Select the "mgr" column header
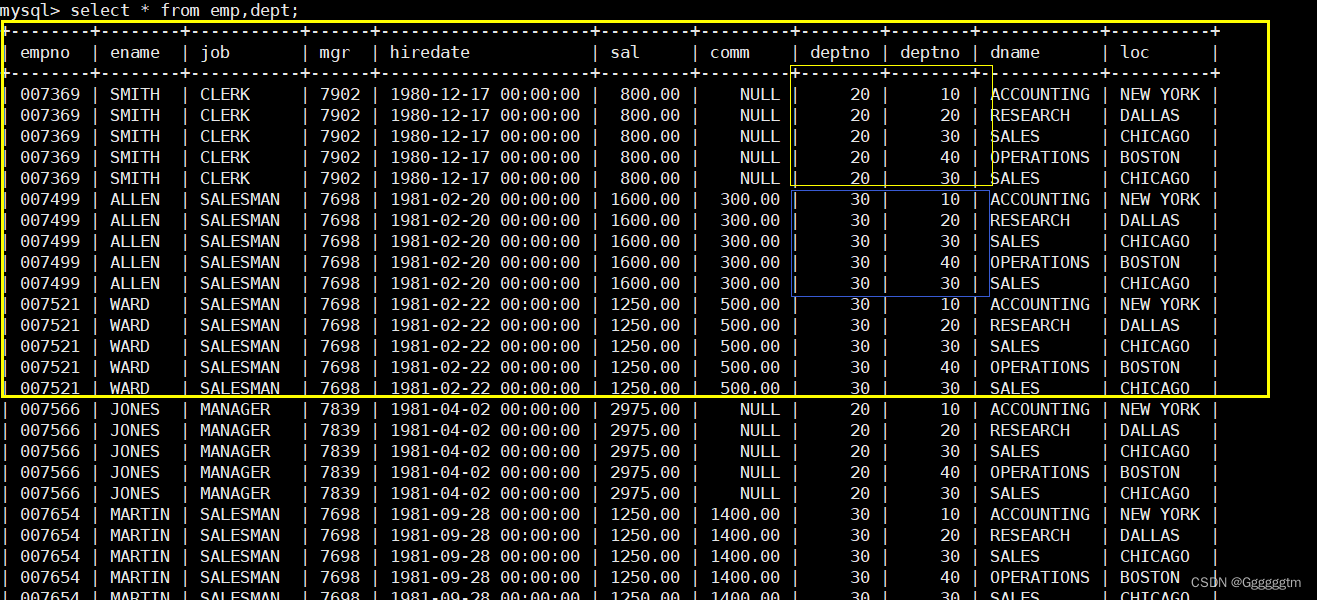 tap(335, 53)
